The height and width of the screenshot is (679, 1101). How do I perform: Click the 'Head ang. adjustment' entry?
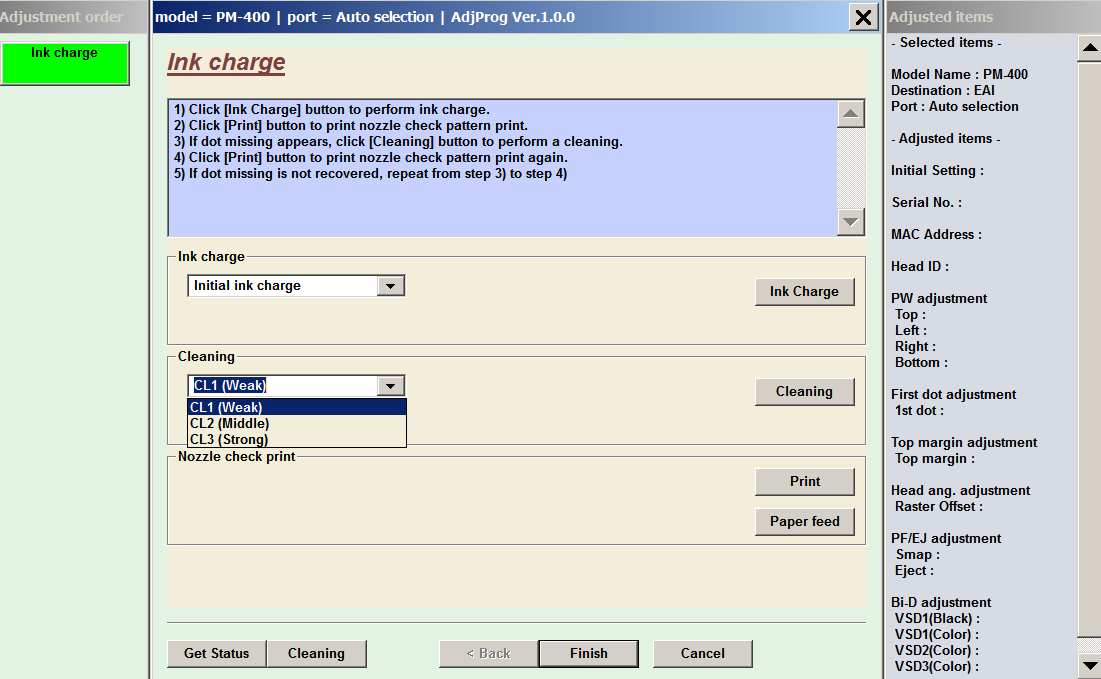pos(961,491)
